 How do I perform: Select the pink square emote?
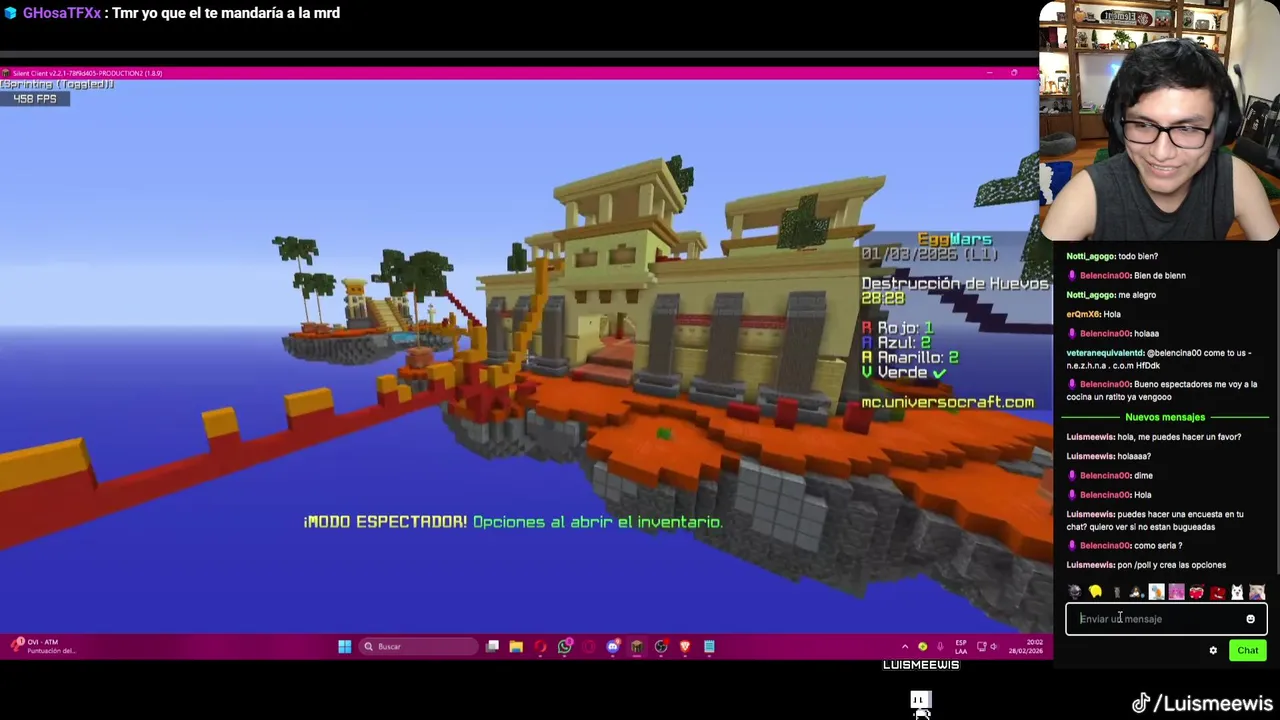tap(1177, 592)
